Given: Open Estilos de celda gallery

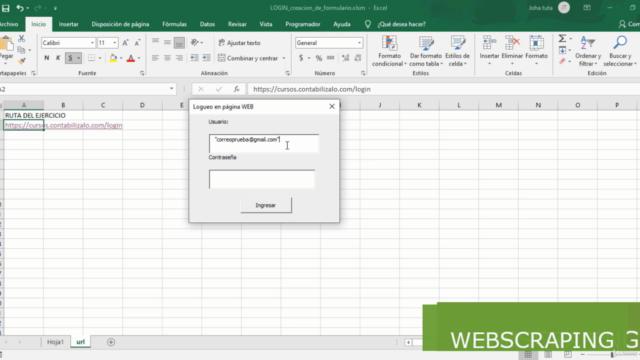Looking at the screenshot, I should 458,51.
